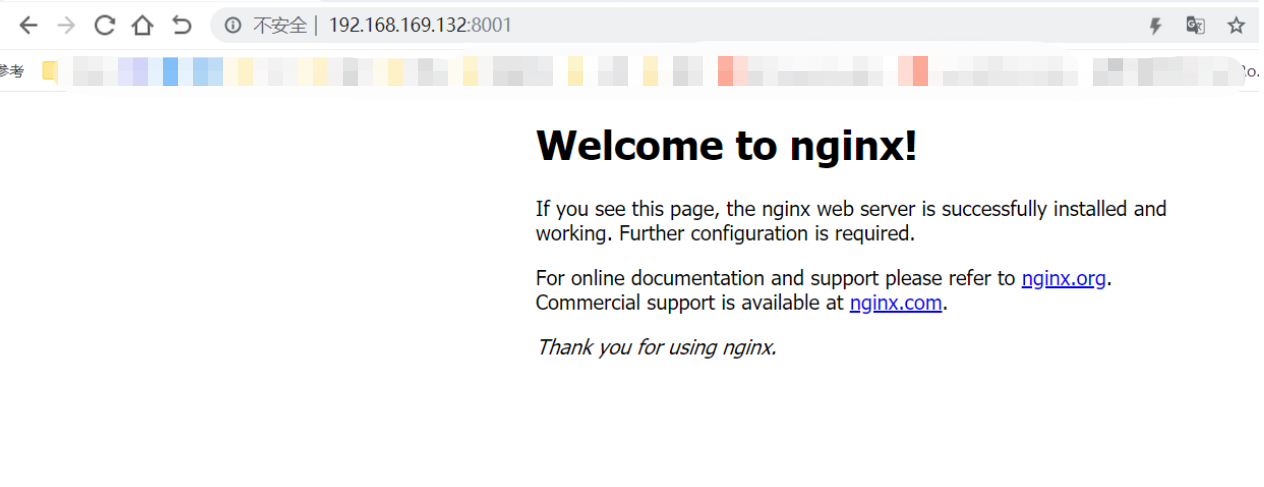
Task: Open the nginx.com link
Action: point(896,302)
